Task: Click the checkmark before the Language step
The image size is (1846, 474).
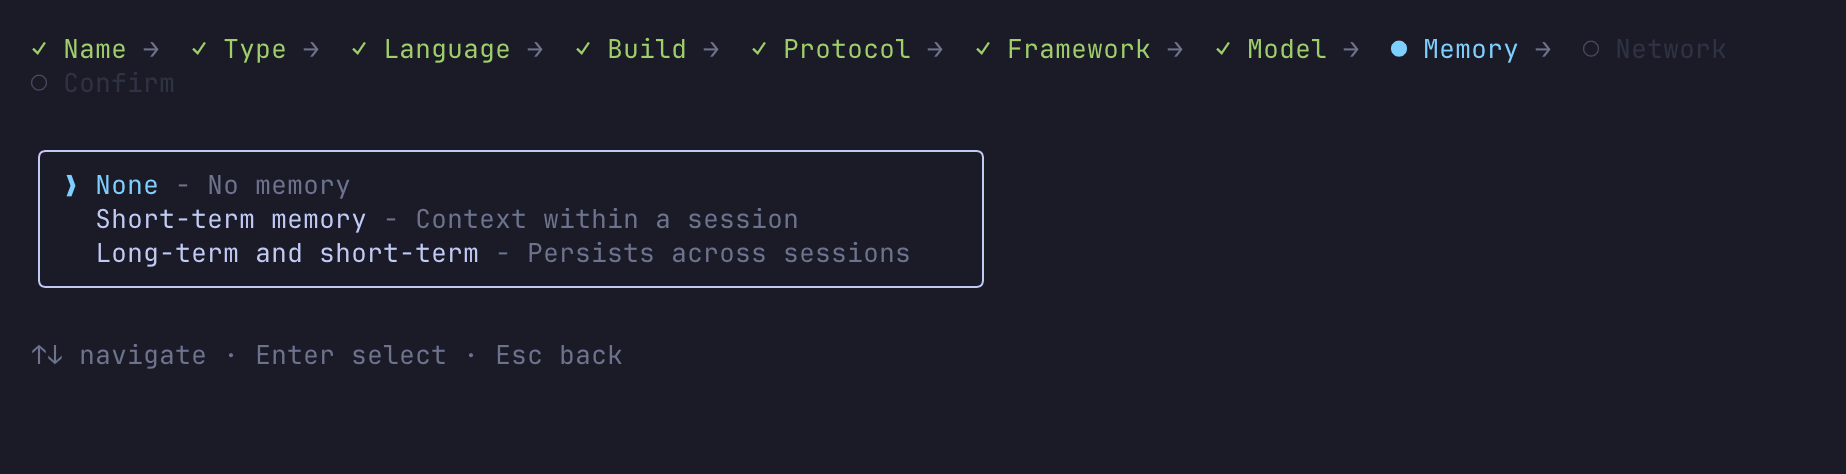Action: coord(359,49)
